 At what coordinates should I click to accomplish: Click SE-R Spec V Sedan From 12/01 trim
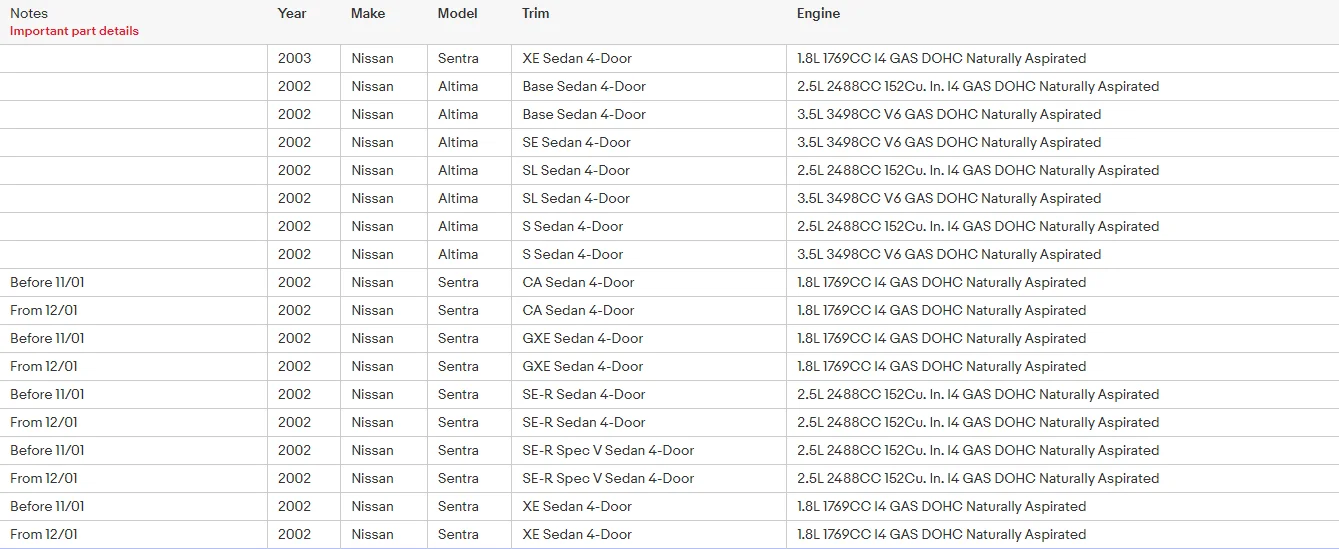(x=608, y=478)
